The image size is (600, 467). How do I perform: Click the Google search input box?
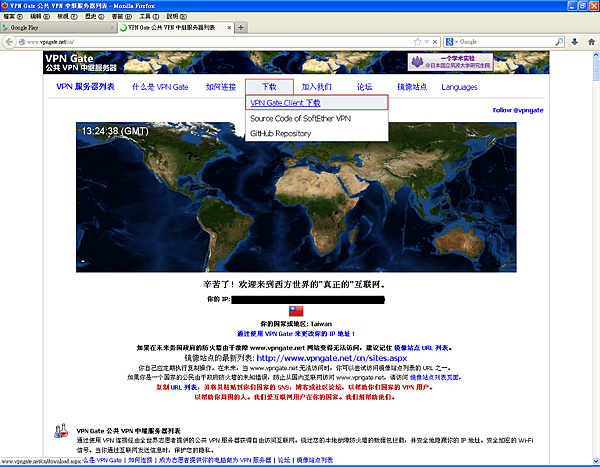(506, 42)
